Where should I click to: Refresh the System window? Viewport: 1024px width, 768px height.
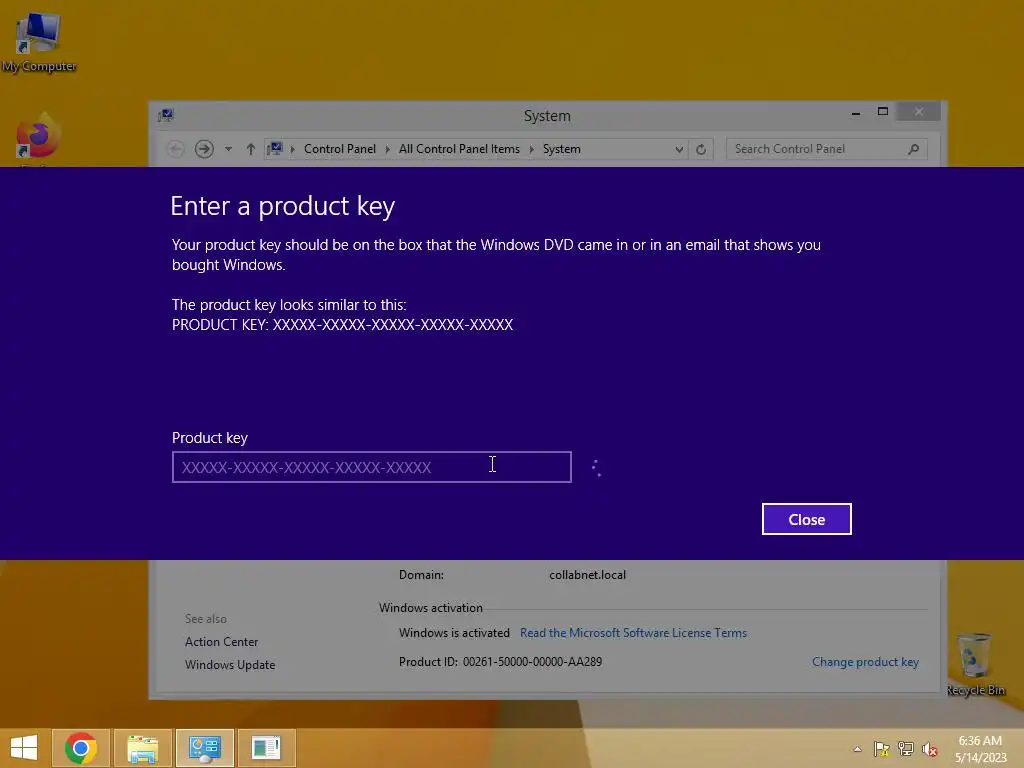[701, 149]
